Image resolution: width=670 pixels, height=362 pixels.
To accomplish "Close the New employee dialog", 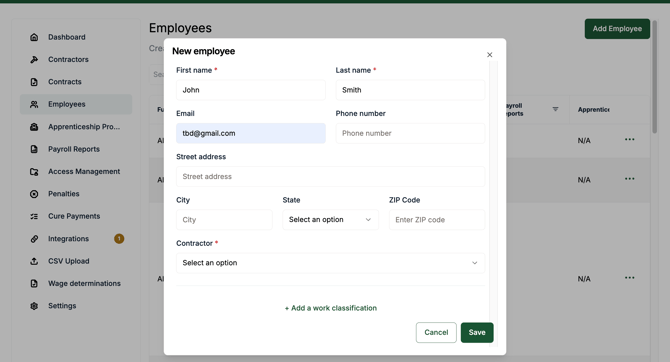I will click(x=490, y=55).
